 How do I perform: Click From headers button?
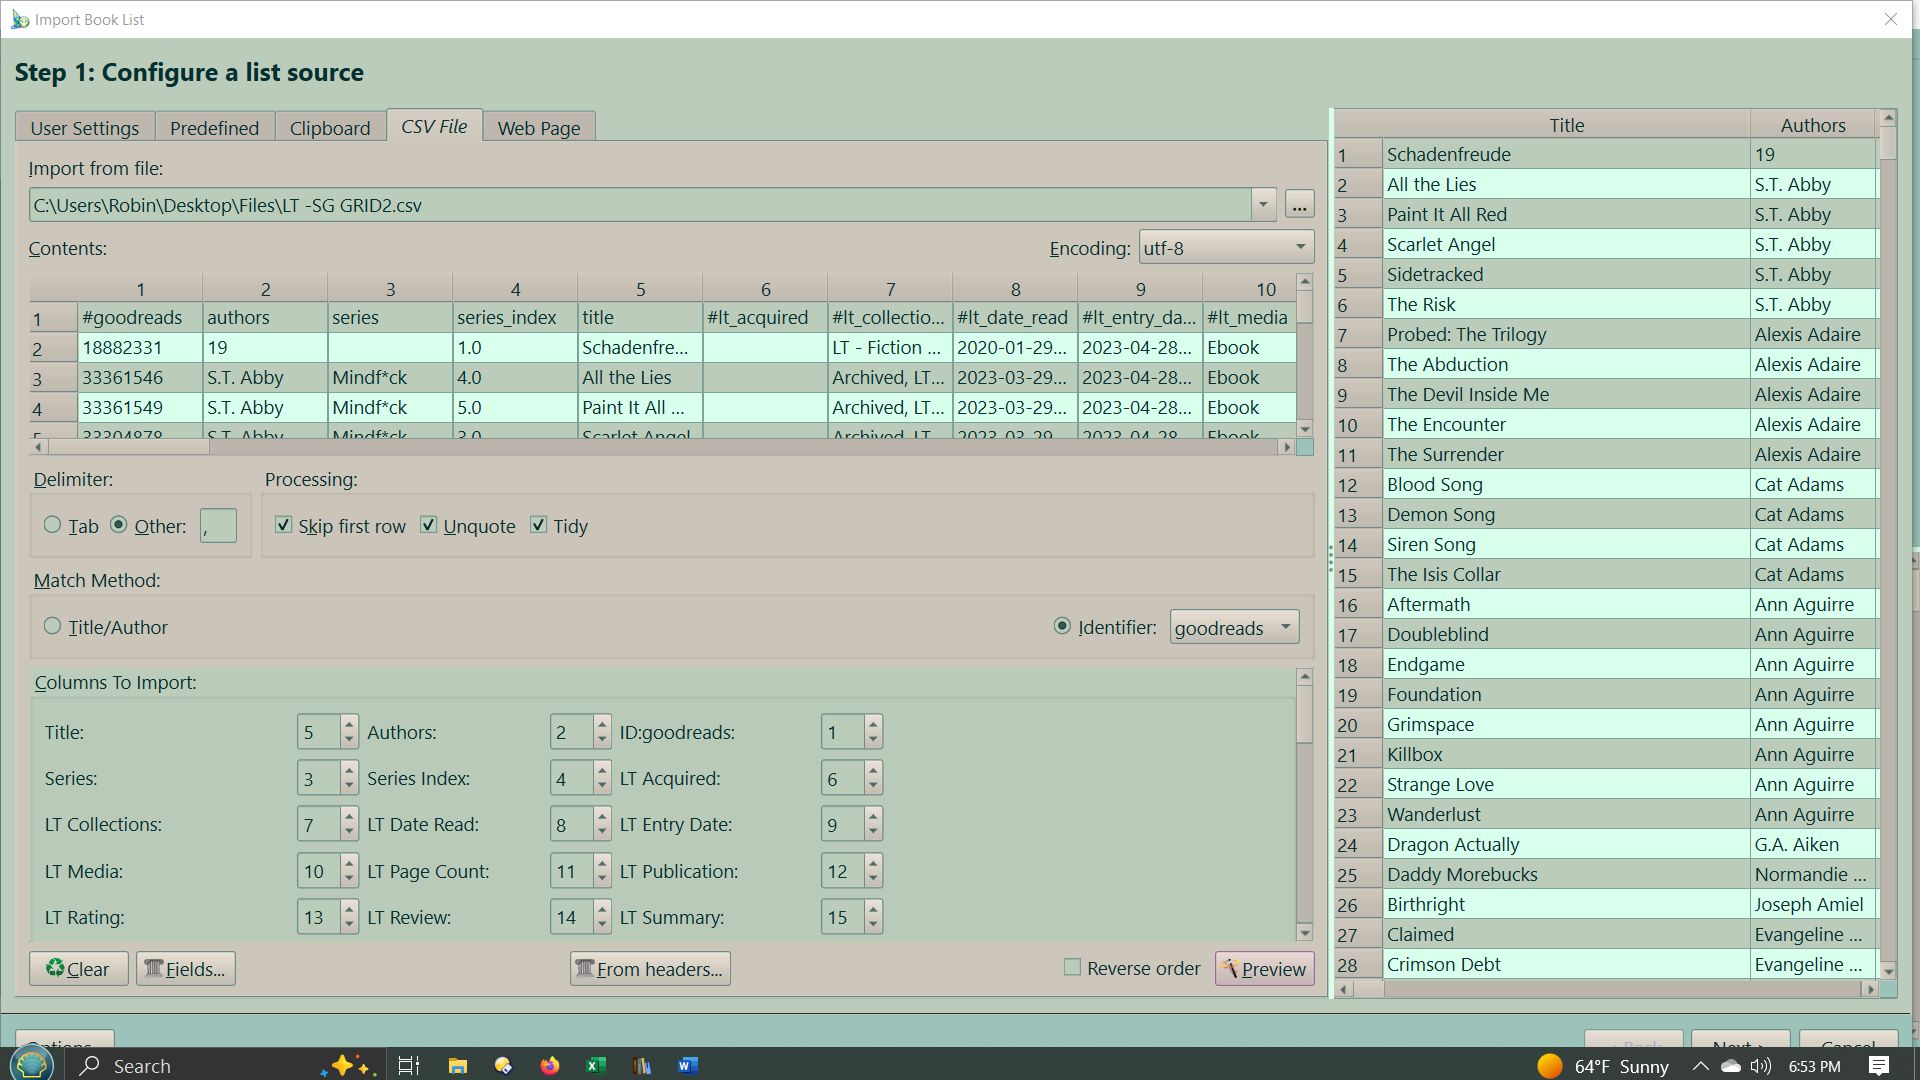pyautogui.click(x=649, y=968)
